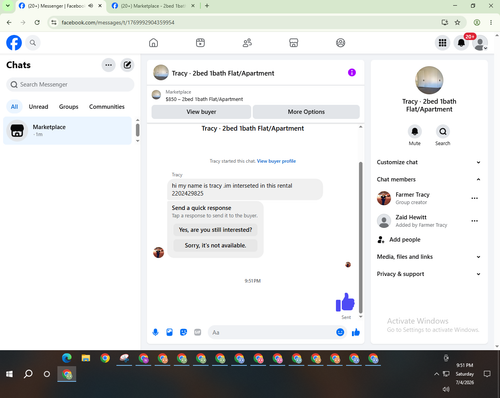
Task: Click the Aa message input field
Action: [x=273, y=332]
